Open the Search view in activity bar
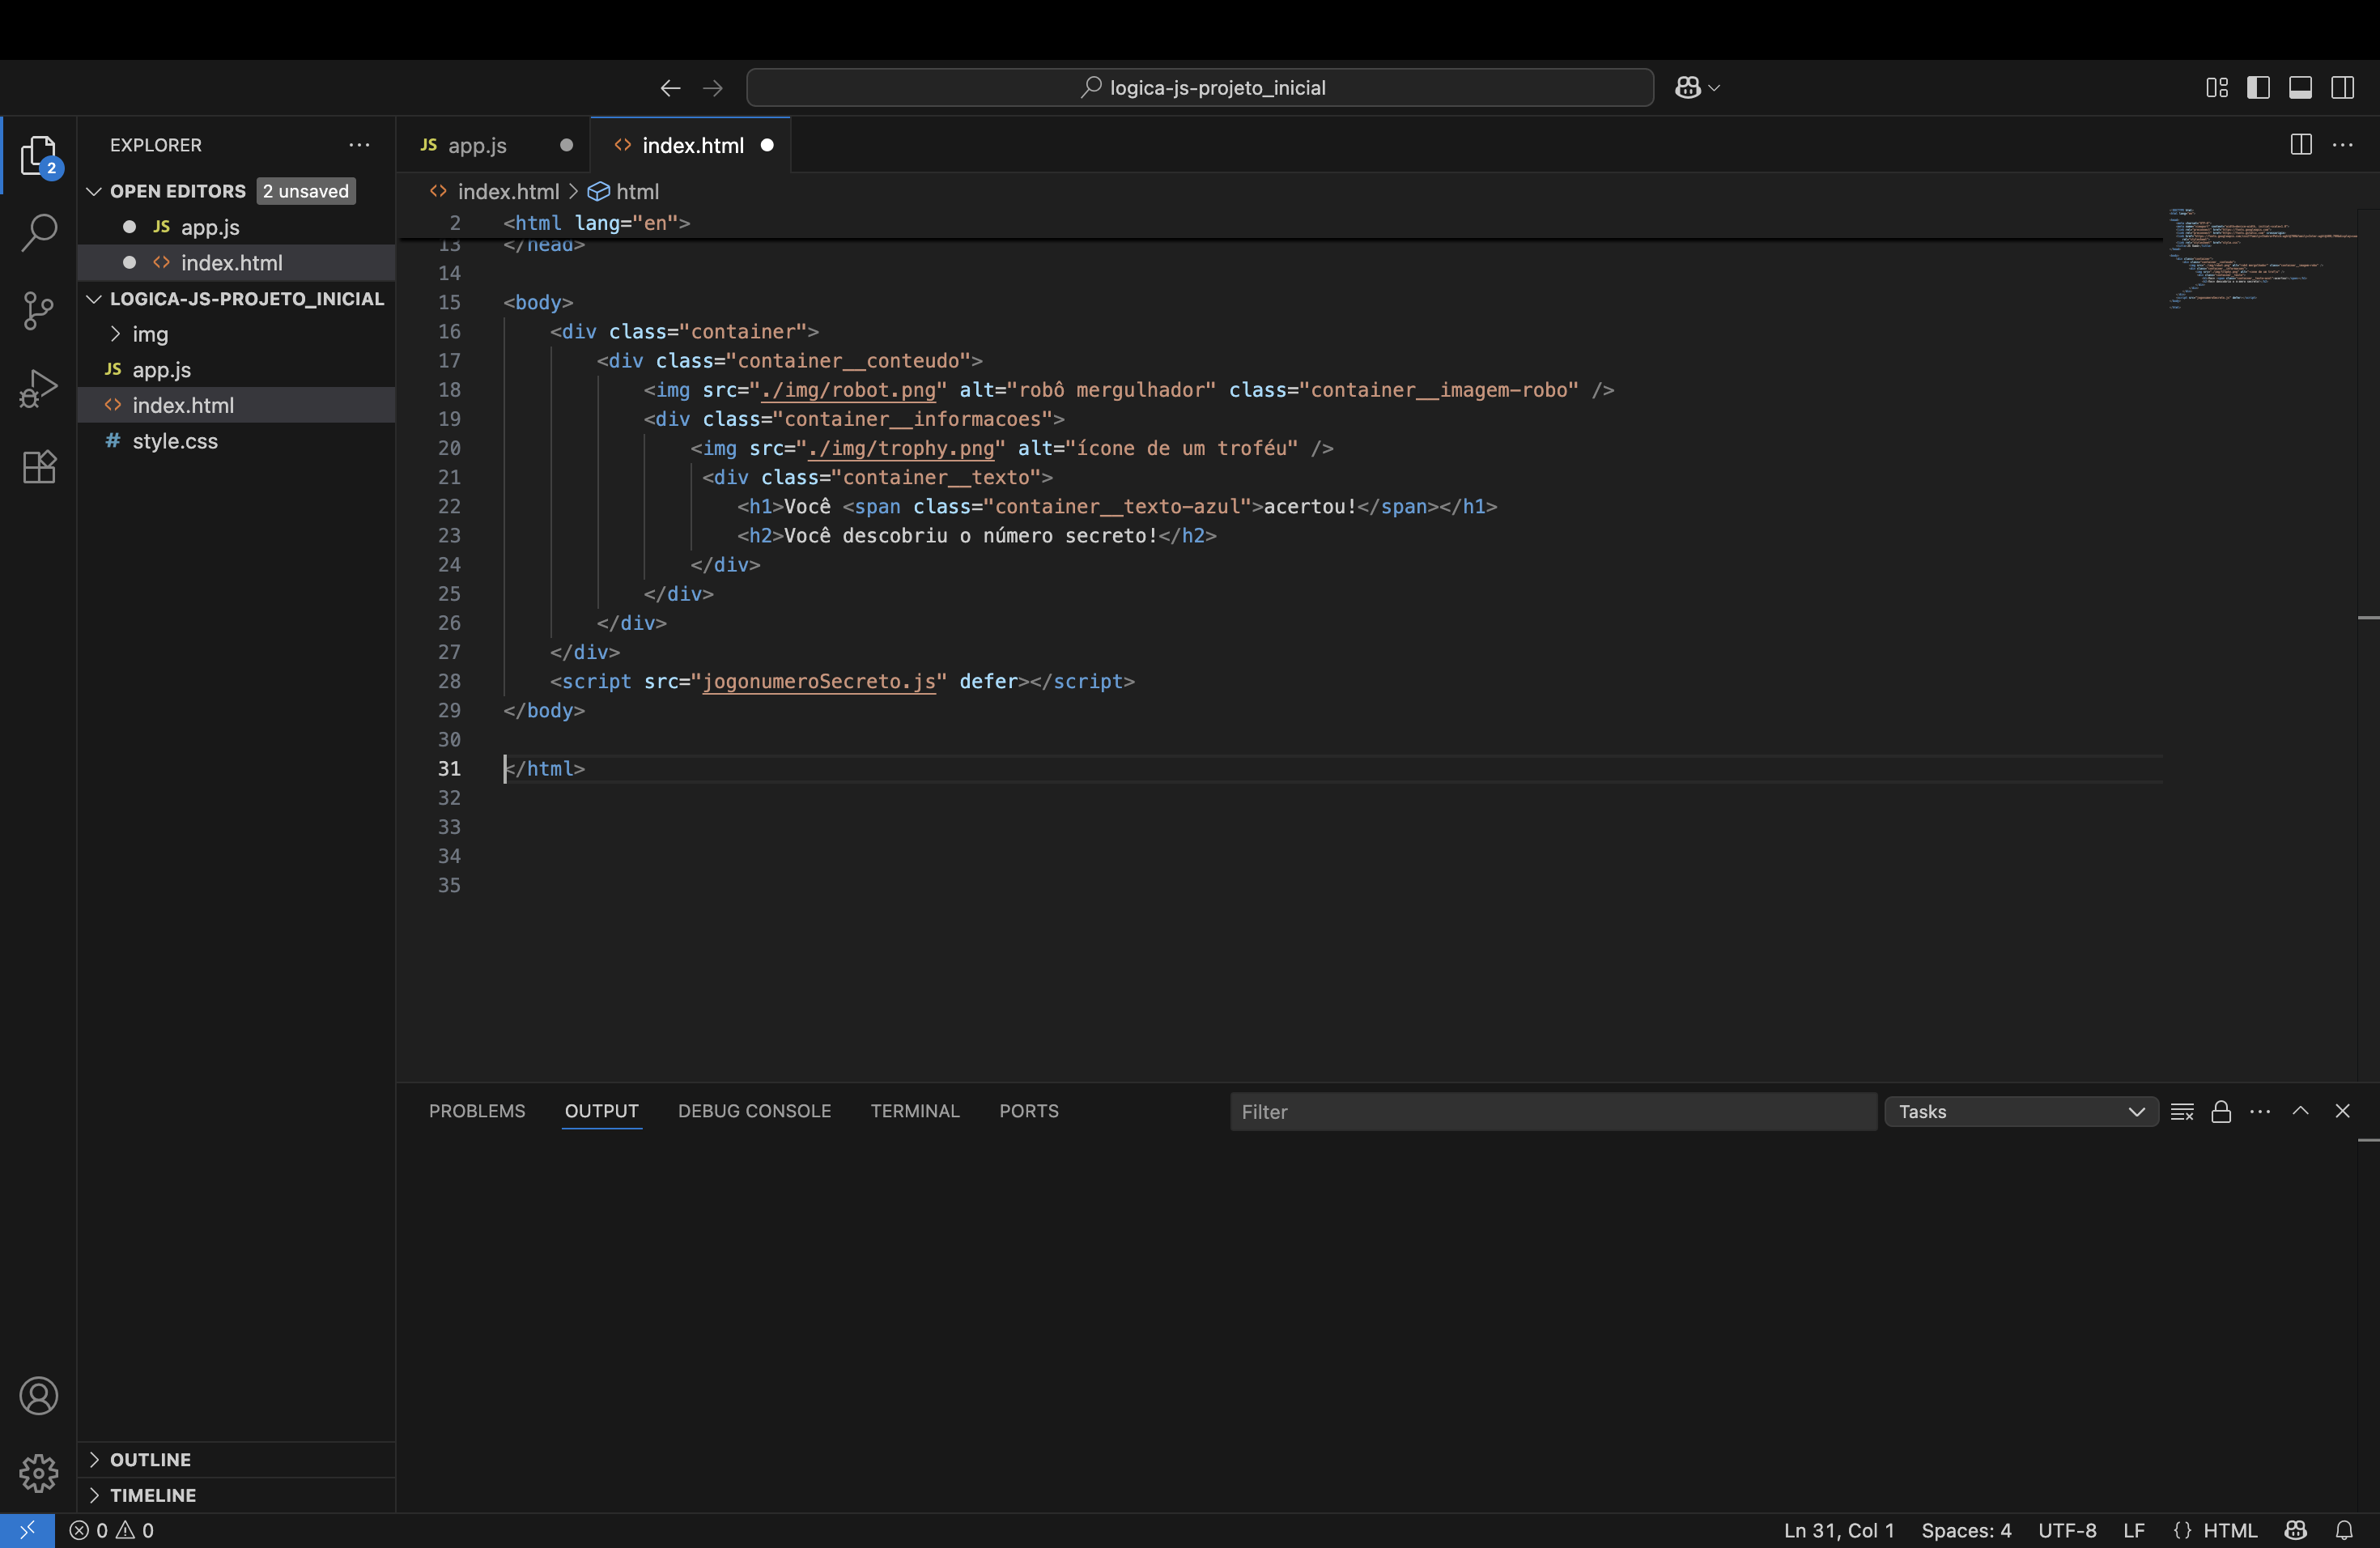 point(38,232)
